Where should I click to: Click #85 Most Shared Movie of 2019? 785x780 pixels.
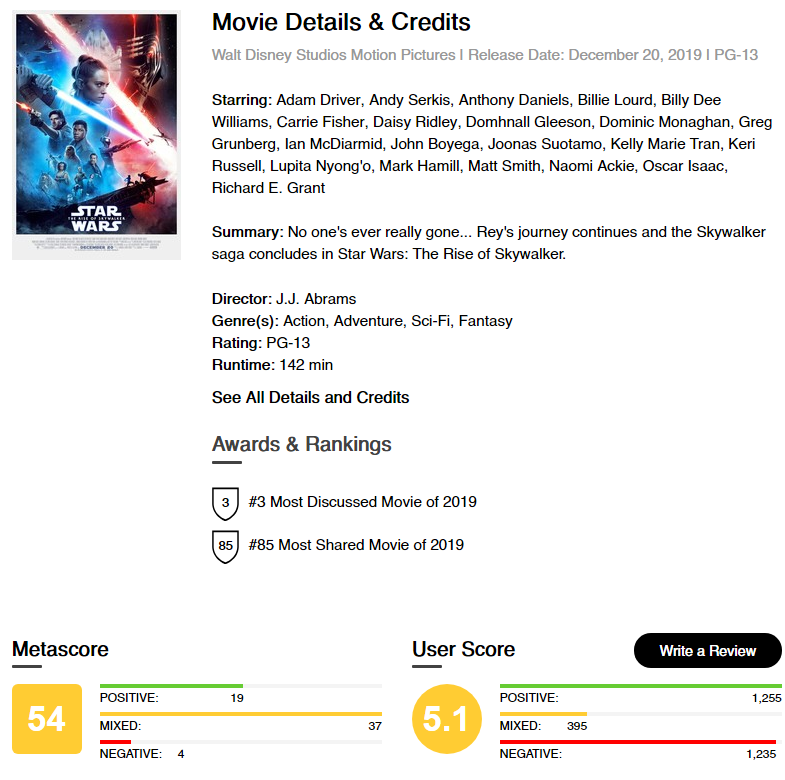pos(356,545)
